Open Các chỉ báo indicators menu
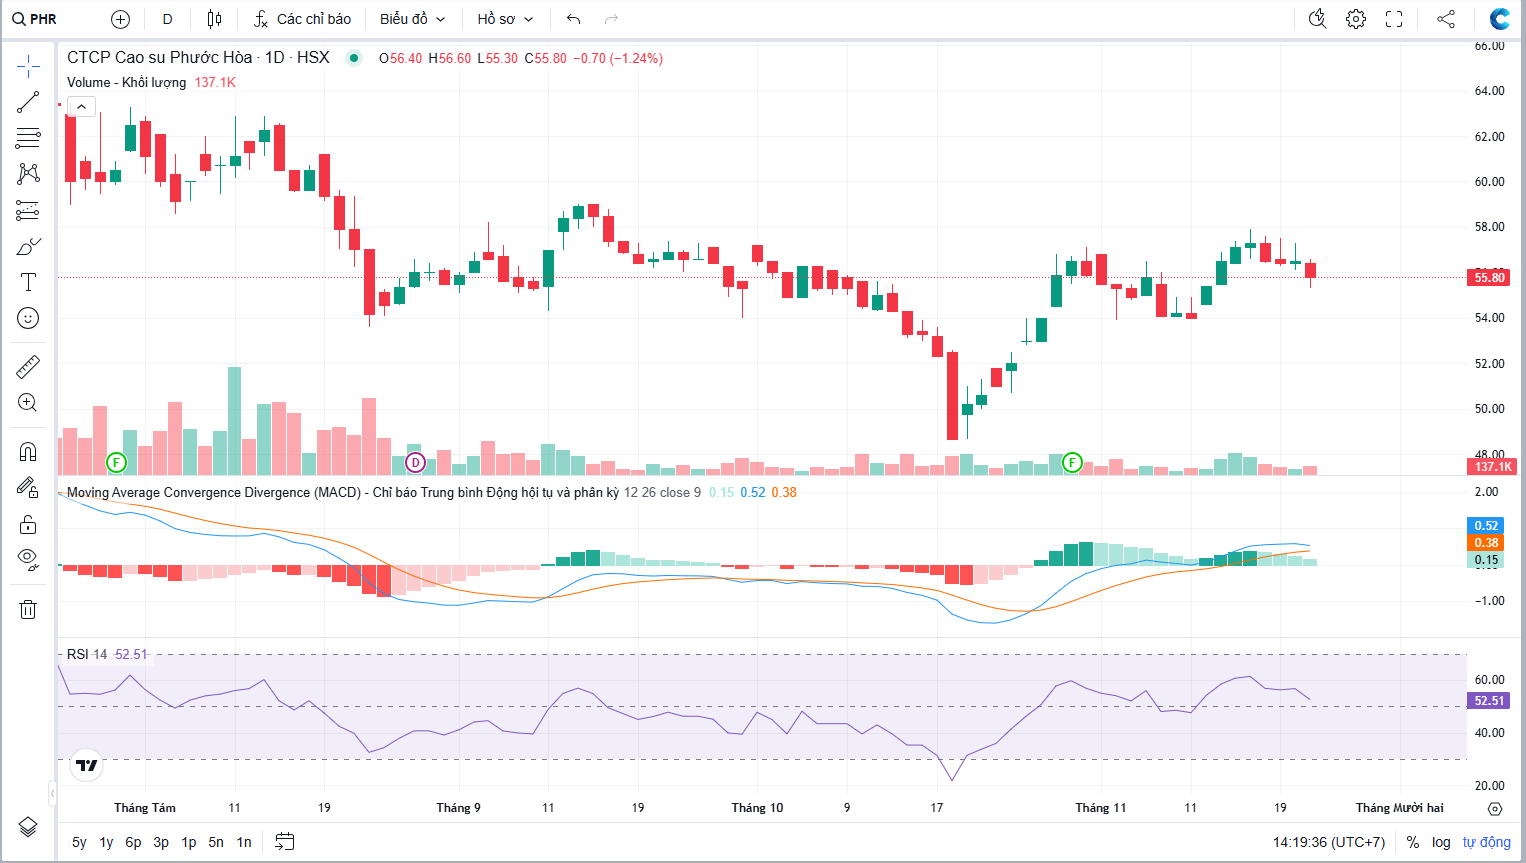Viewport: 1526px width, 863px height. coord(302,19)
